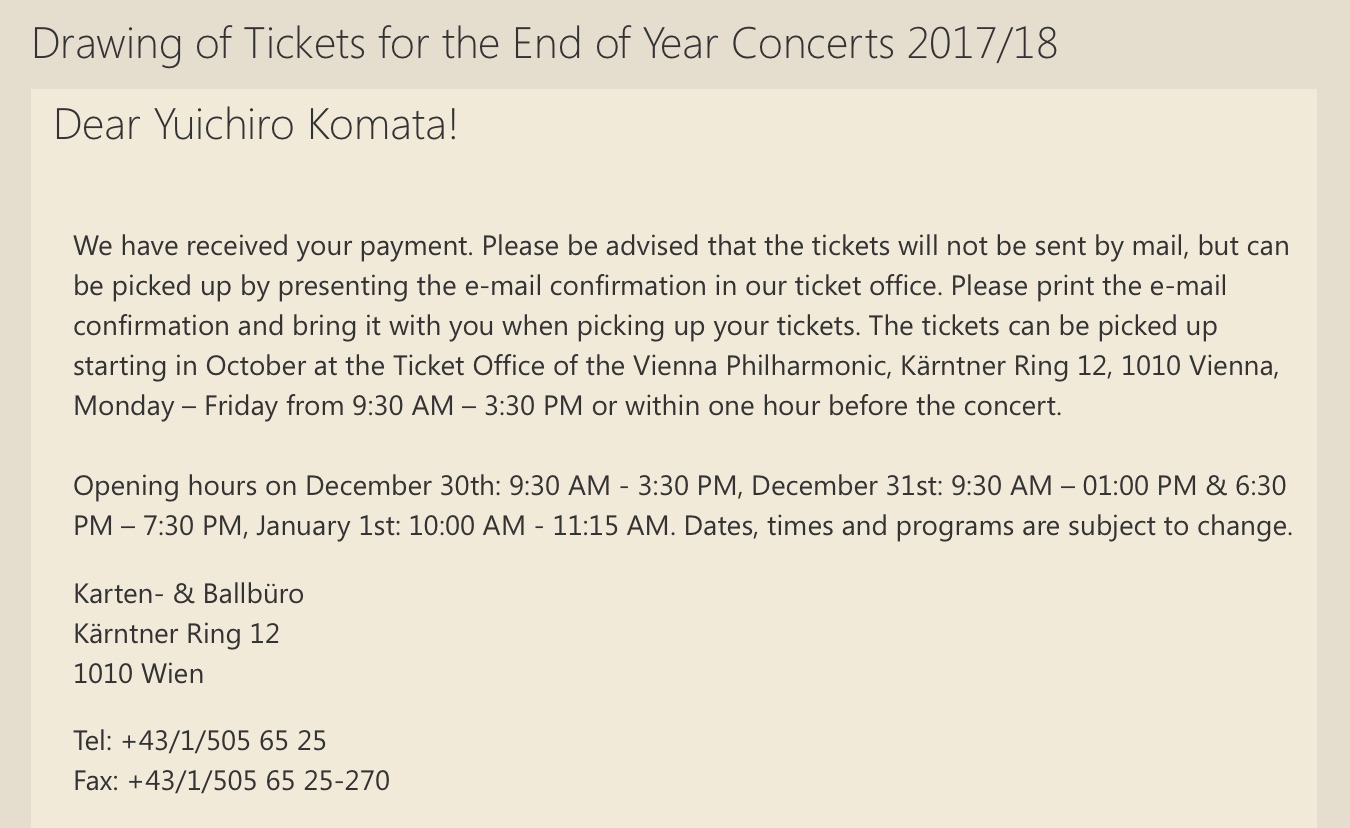Click the phrase "starting in October"
This screenshot has width=1350, height=828.
[187, 366]
